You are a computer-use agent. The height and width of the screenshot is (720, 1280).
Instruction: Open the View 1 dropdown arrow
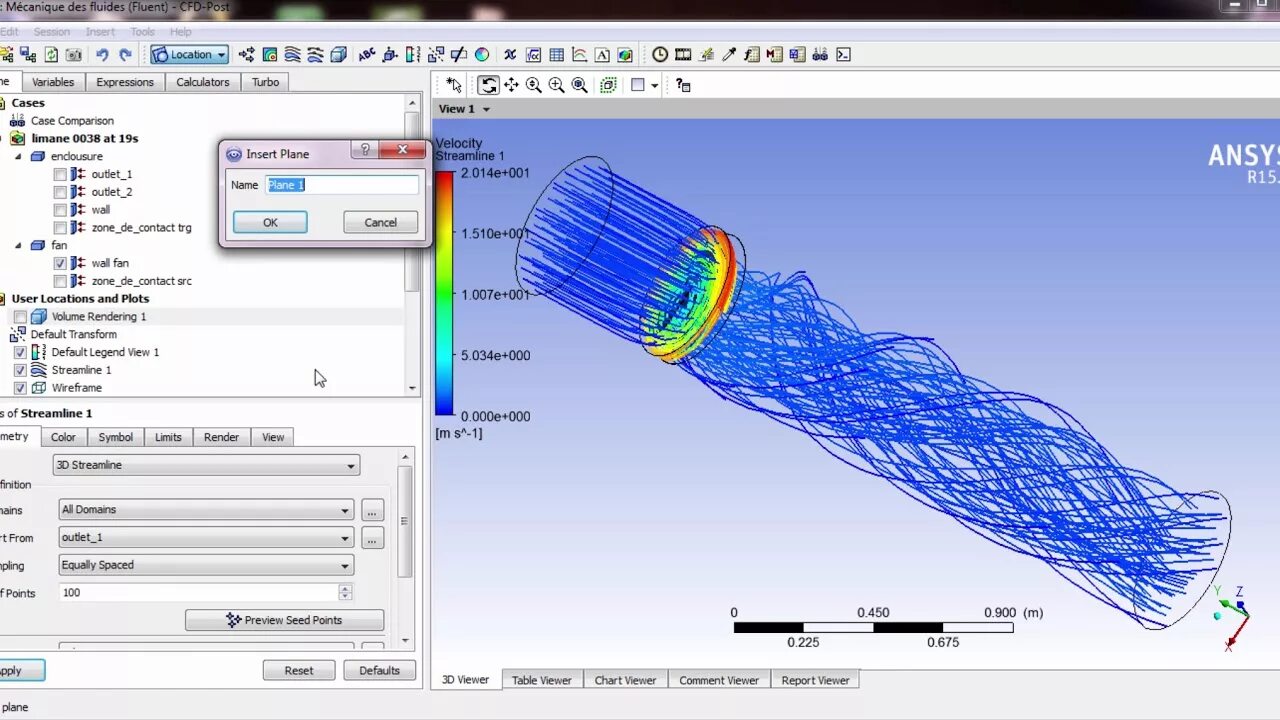(x=486, y=109)
